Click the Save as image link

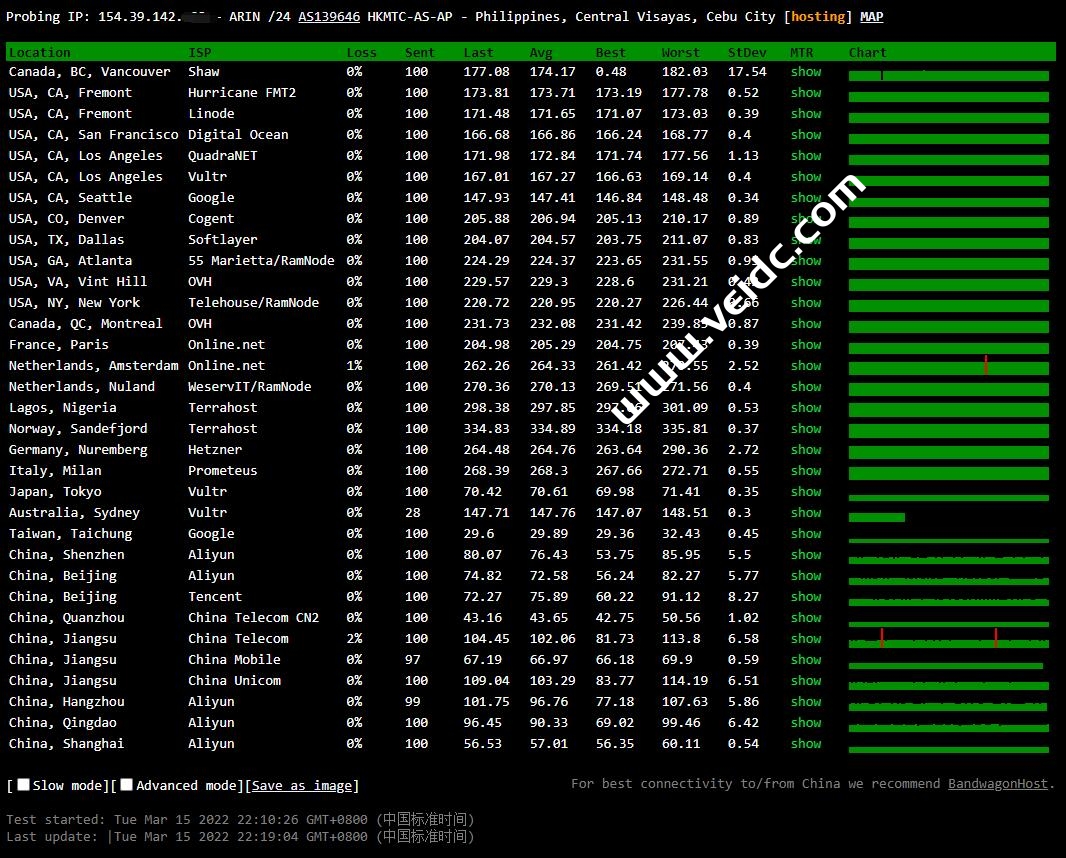[x=302, y=785]
